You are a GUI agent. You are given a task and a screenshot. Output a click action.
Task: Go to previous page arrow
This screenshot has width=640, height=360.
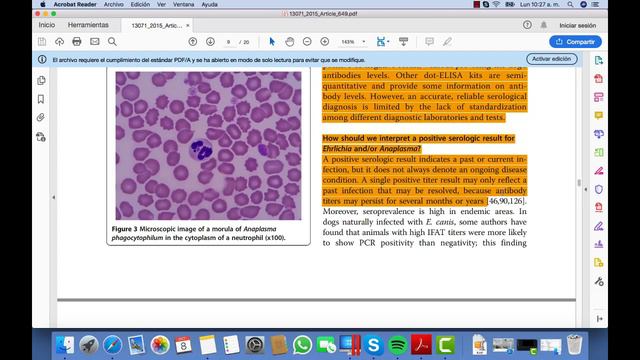193,42
